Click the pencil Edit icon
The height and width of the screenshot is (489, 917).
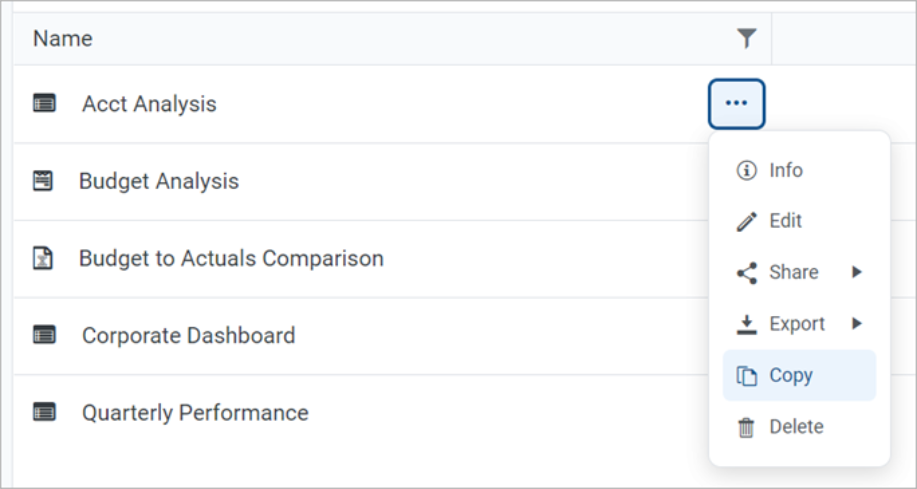[x=746, y=222]
